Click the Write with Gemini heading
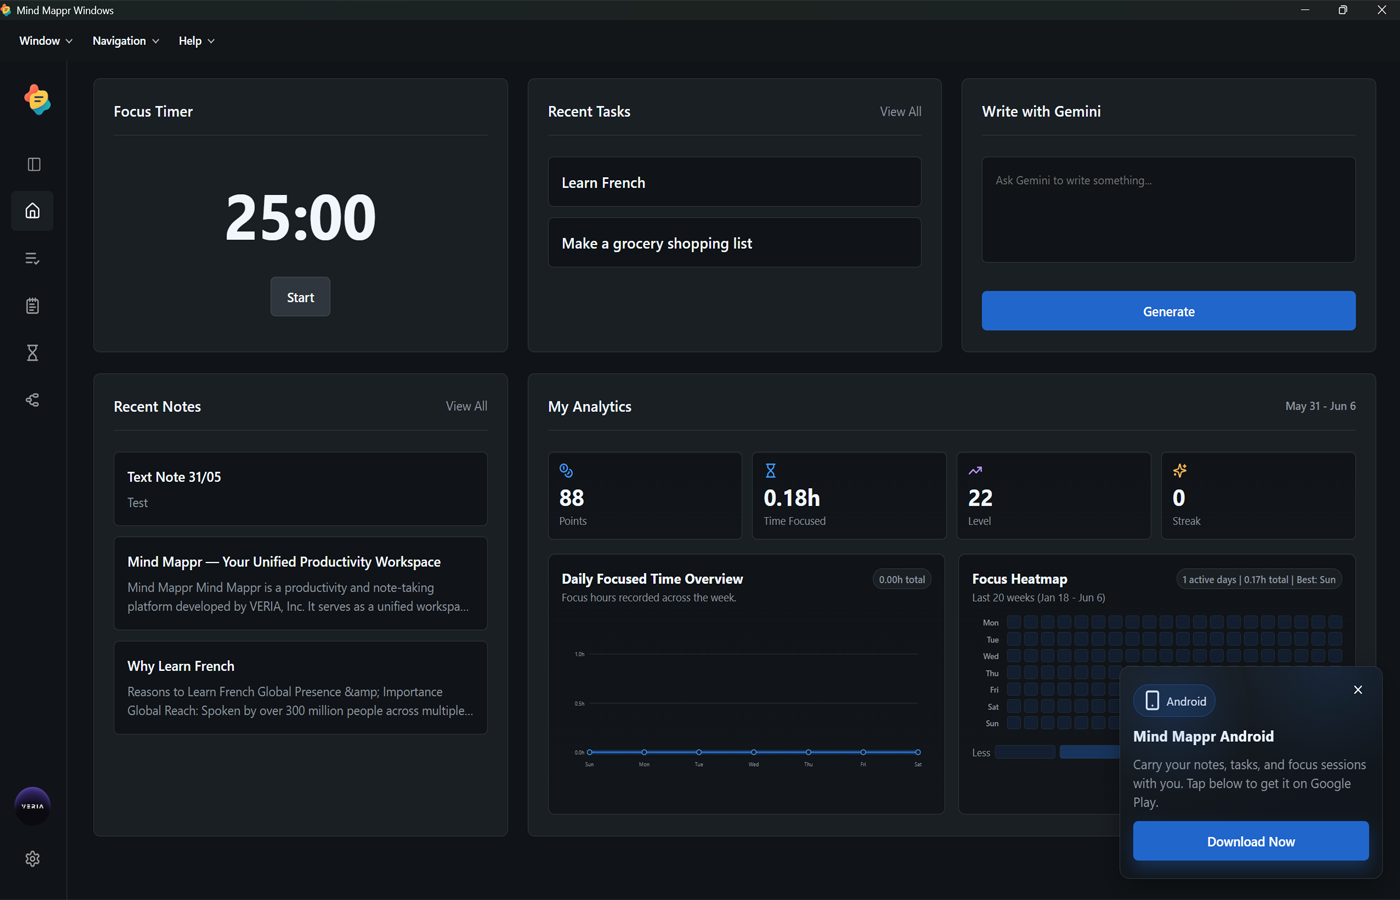The image size is (1400, 900). point(1041,112)
